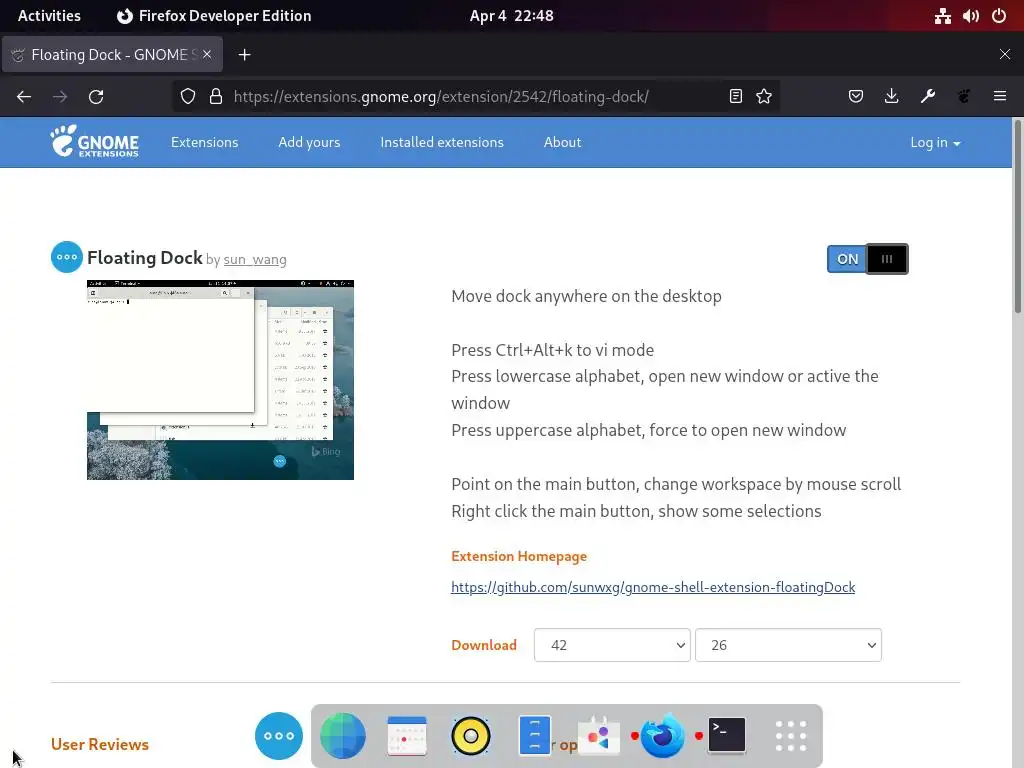Image resolution: width=1024 pixels, height=768 pixels.
Task: Open the Add yours nav item
Action: [x=309, y=142]
